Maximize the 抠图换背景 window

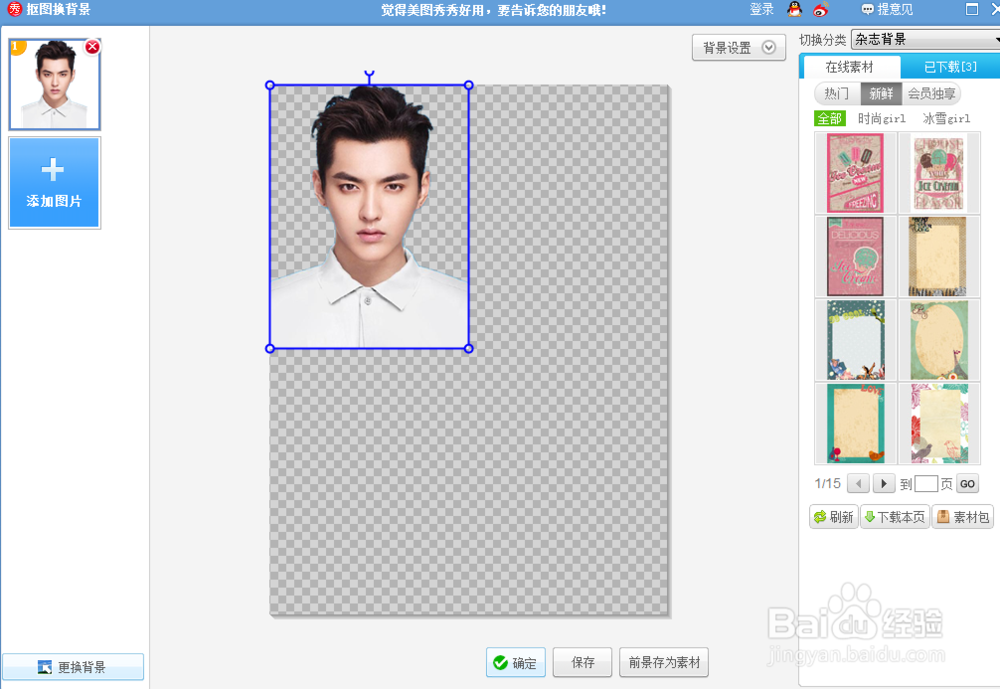tap(972, 9)
